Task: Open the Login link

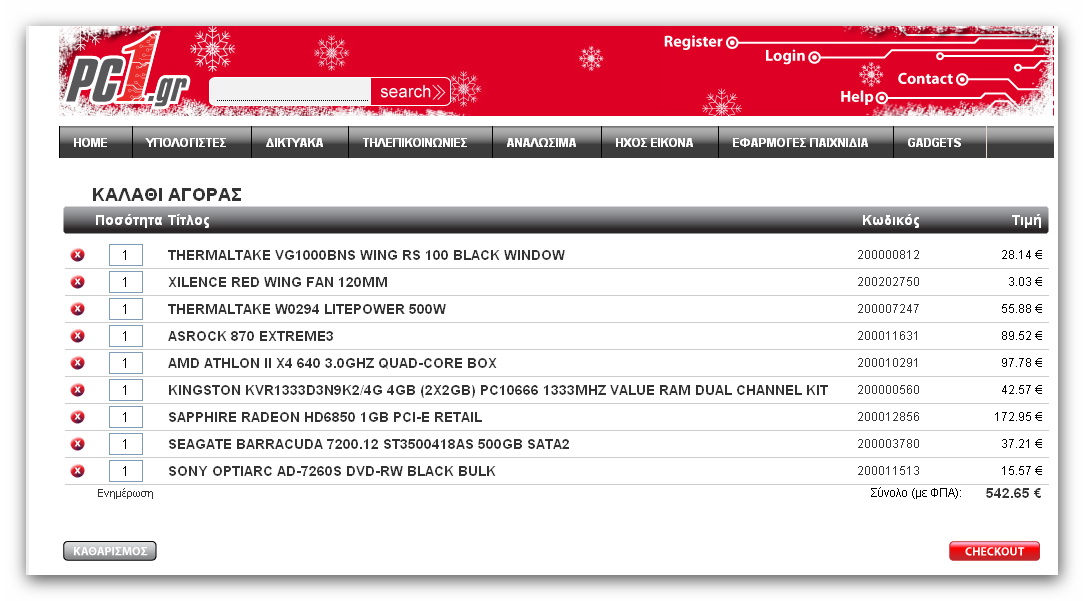Action: click(x=792, y=56)
